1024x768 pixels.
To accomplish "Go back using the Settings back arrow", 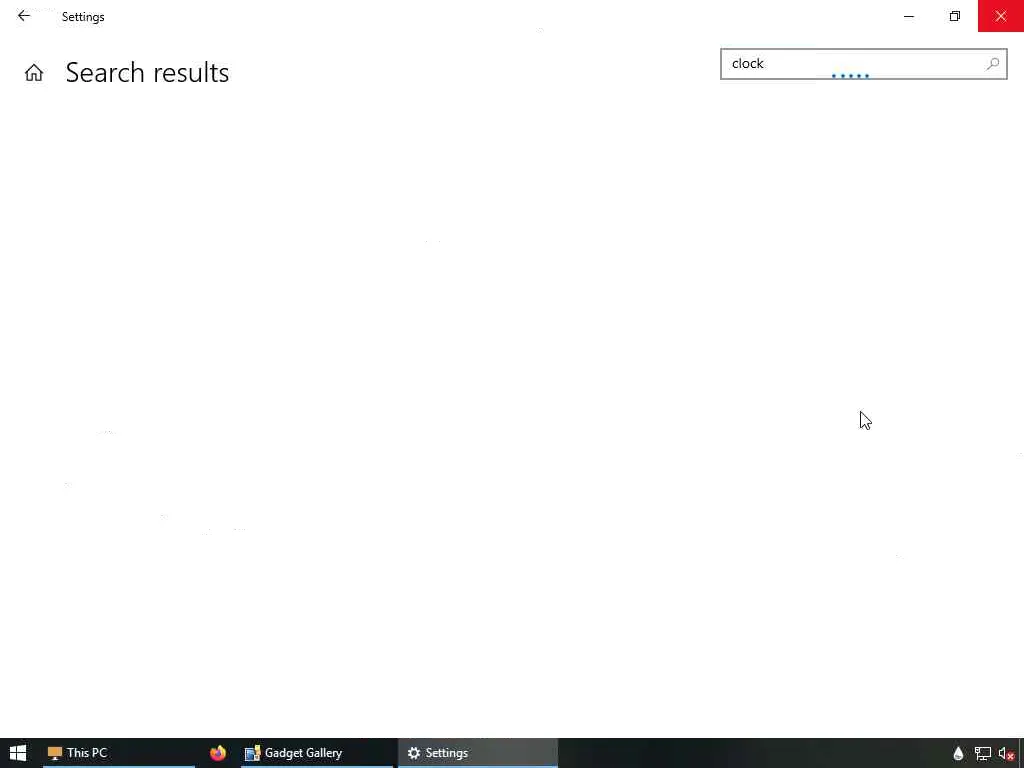I will click(x=24, y=16).
